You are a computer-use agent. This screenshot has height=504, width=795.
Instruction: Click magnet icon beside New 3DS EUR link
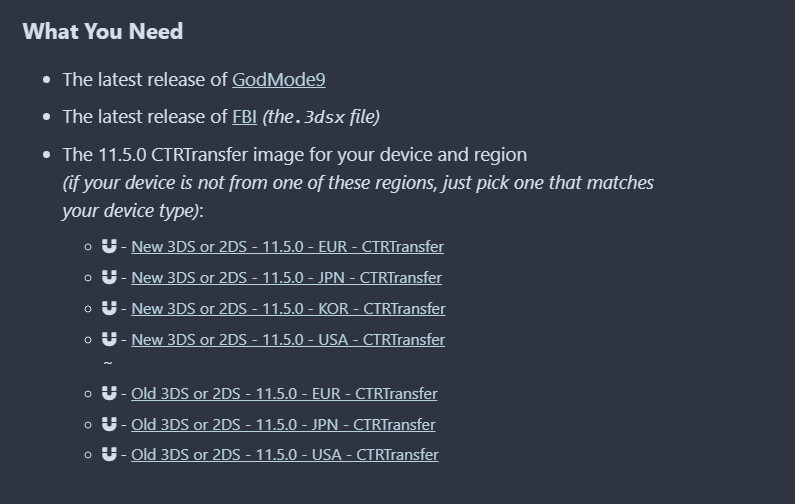pos(109,246)
